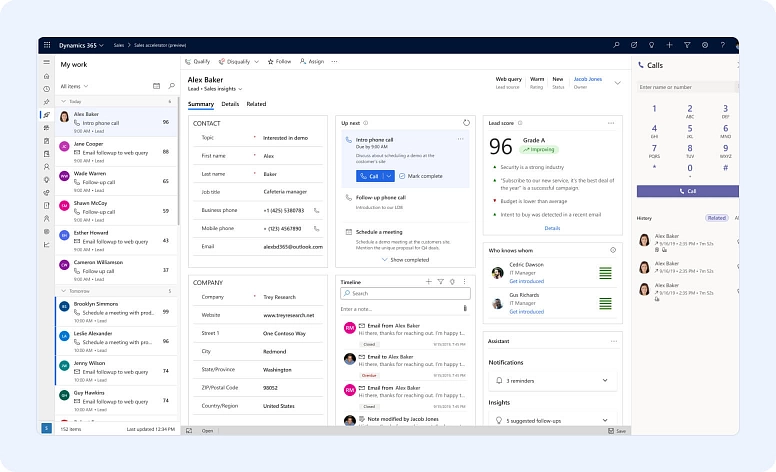Switch to the Details tab
Image resolution: width=776 pixels, height=472 pixels.
click(x=230, y=104)
